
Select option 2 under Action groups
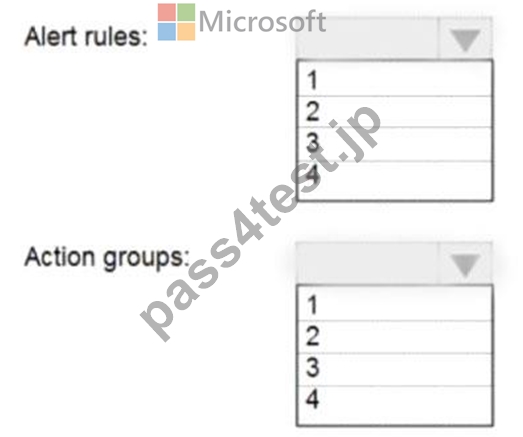(395, 337)
